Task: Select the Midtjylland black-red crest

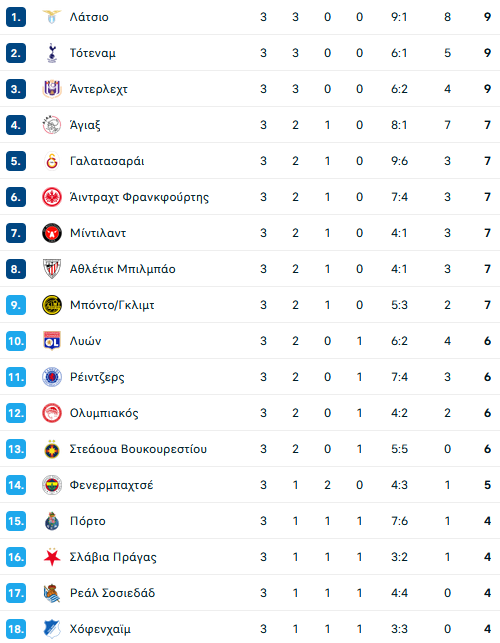Action: [x=52, y=233]
